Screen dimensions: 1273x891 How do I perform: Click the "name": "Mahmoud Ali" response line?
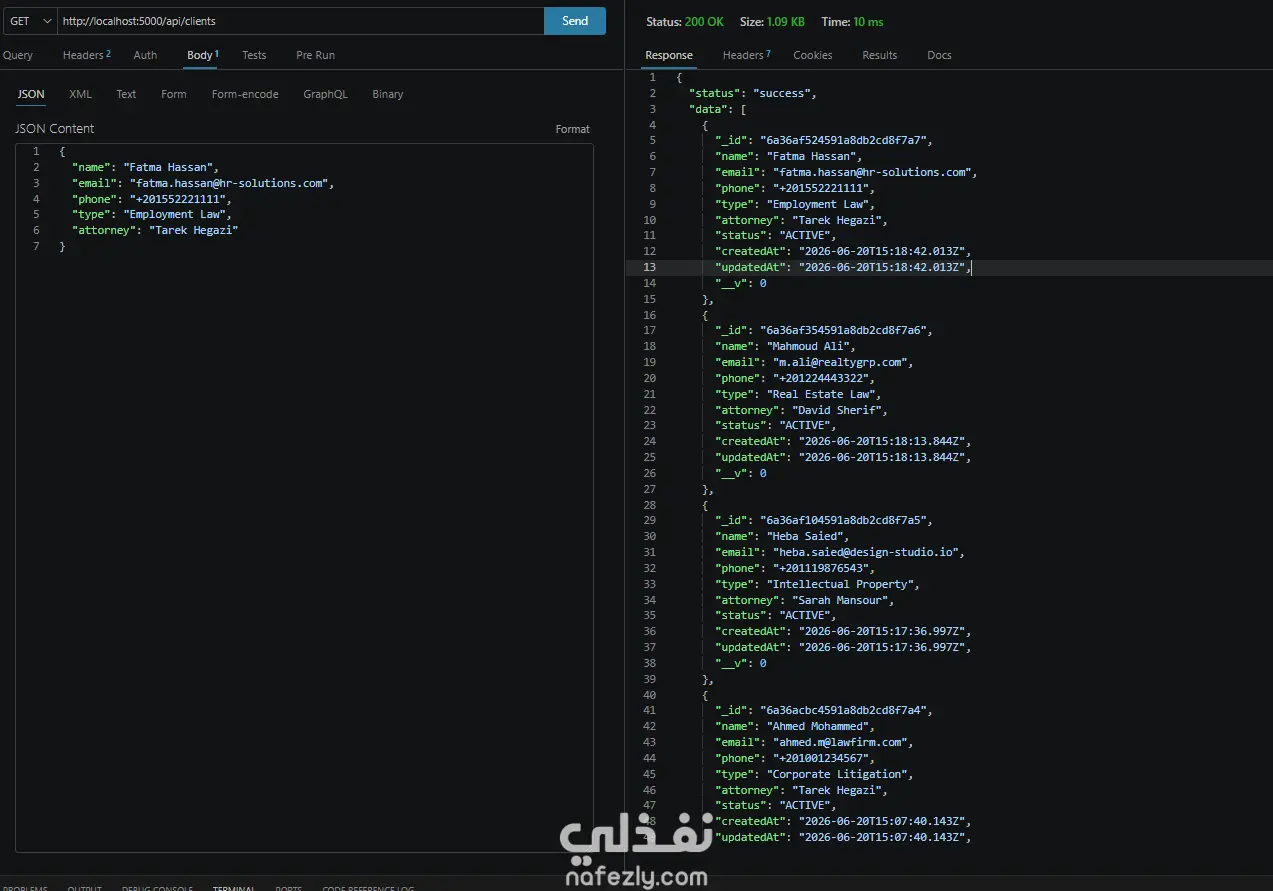[x=785, y=346]
